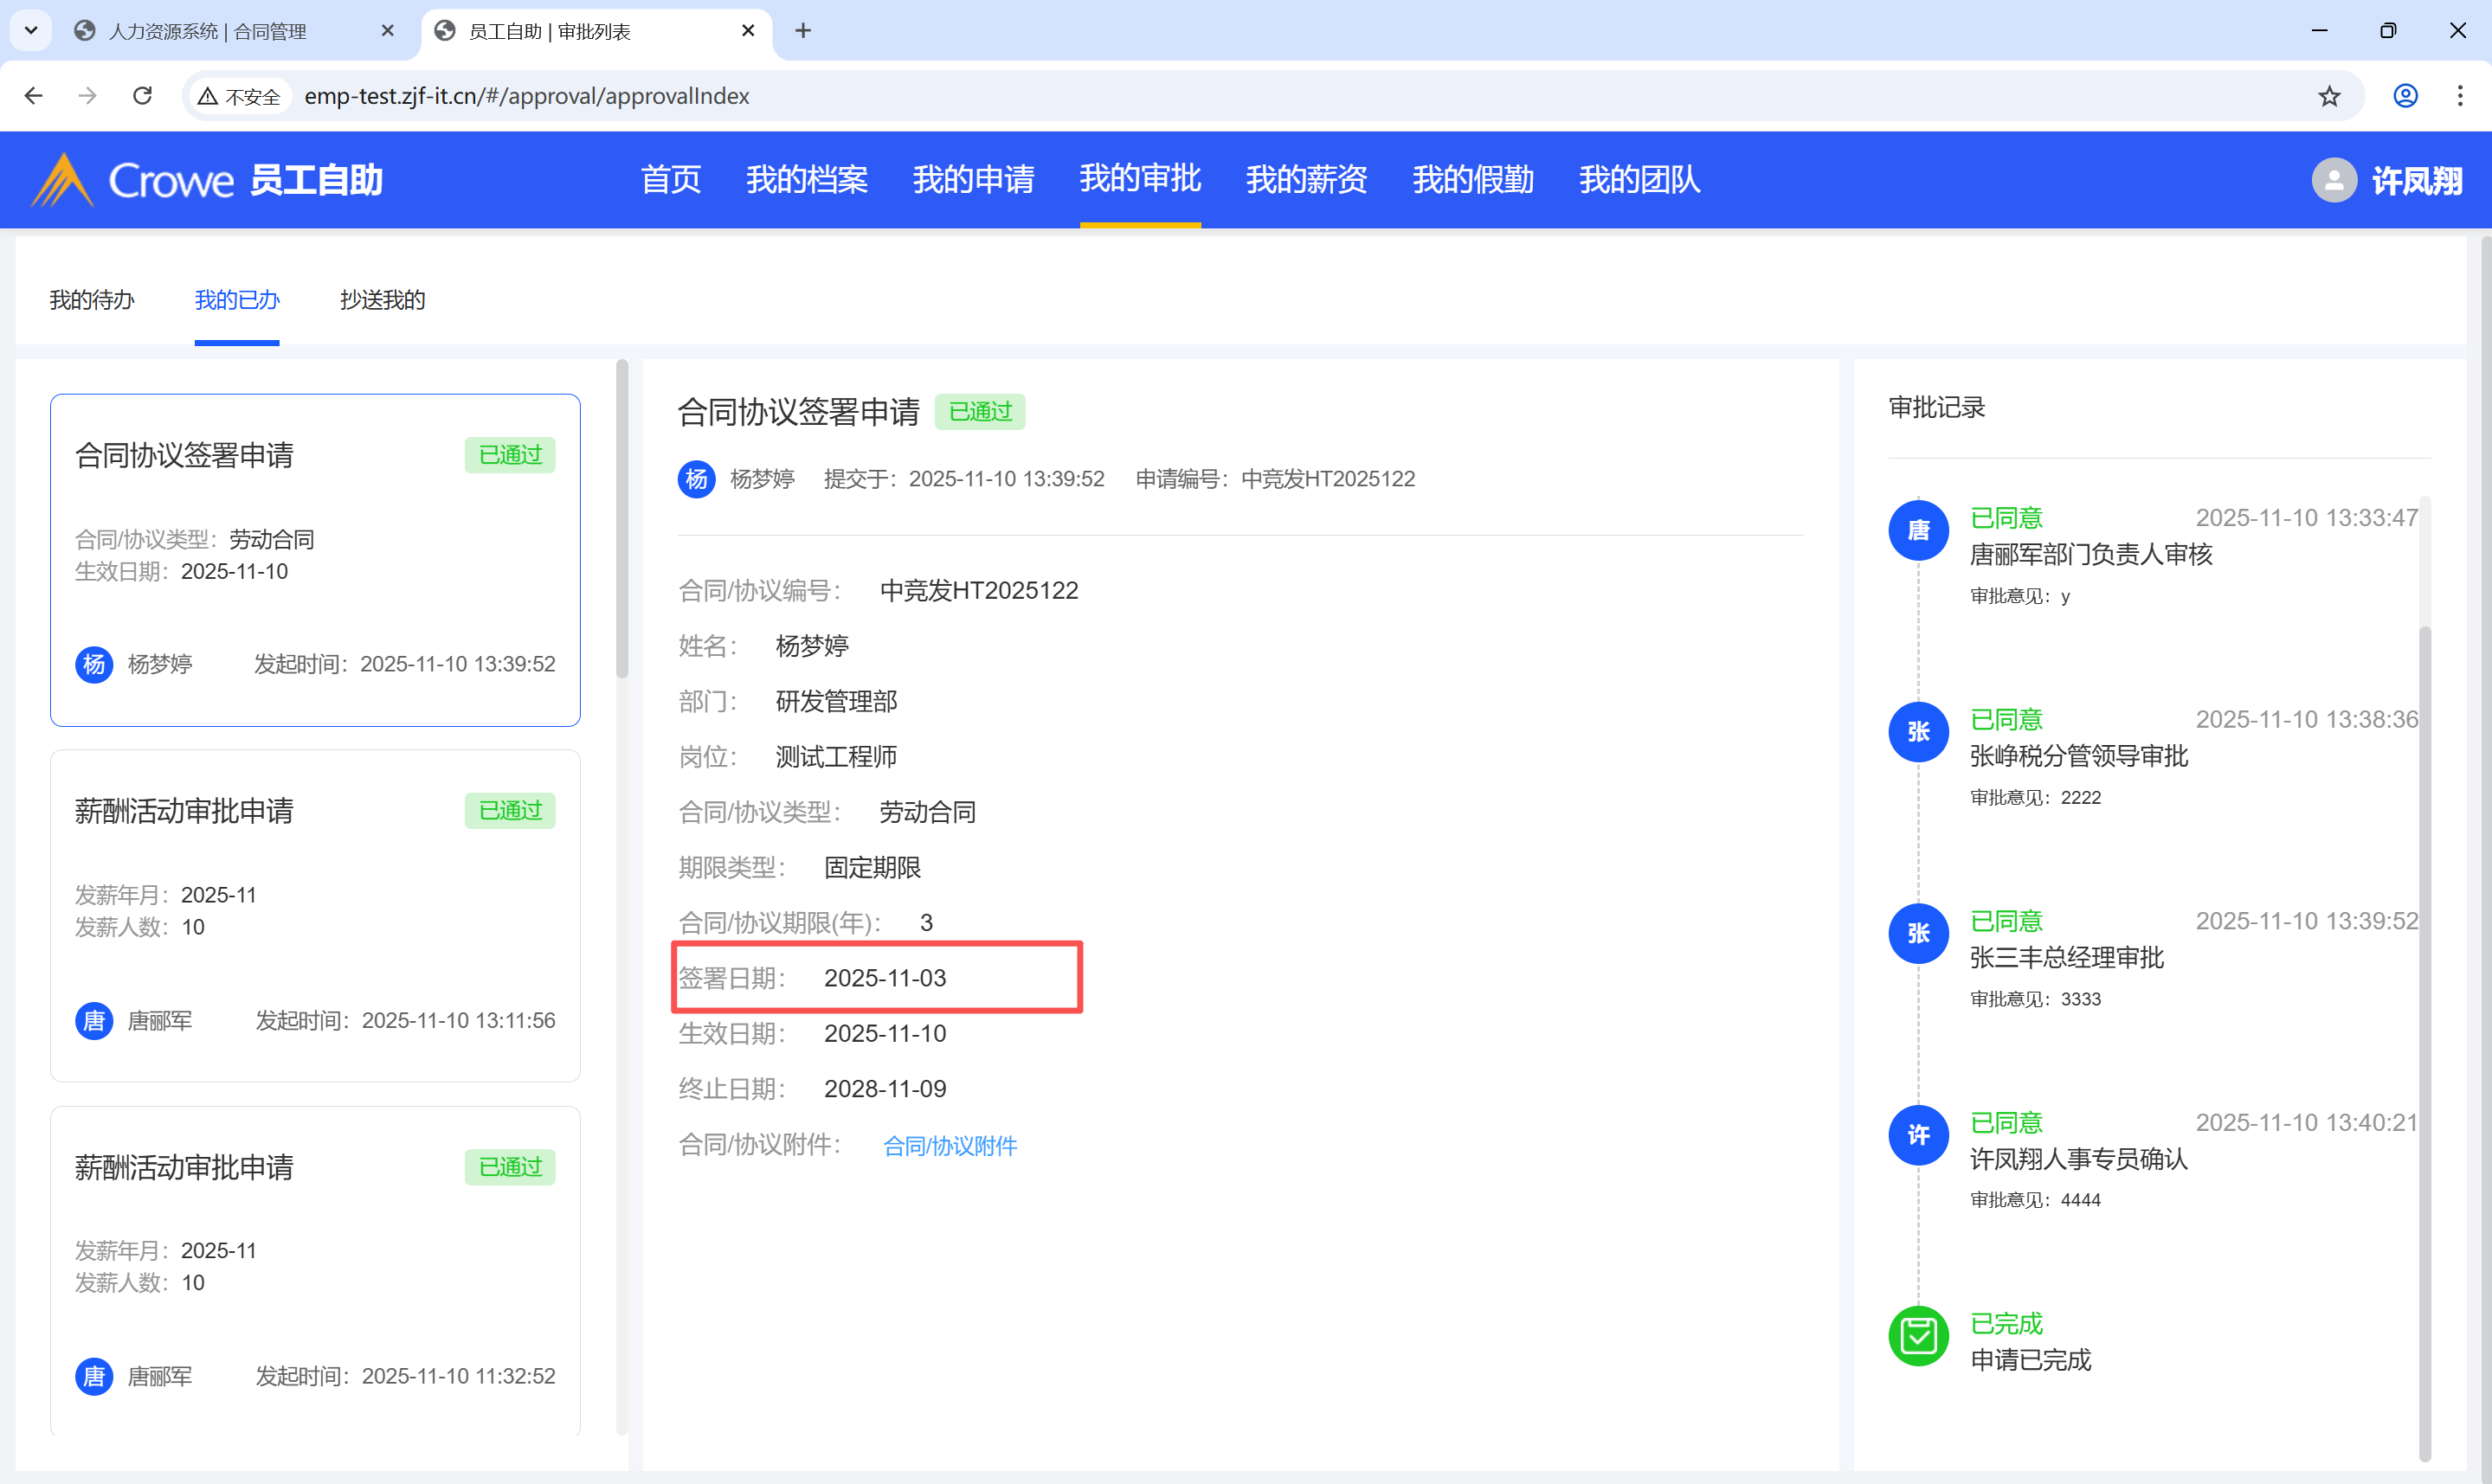
Task: Open a new browser tab
Action: [x=802, y=31]
